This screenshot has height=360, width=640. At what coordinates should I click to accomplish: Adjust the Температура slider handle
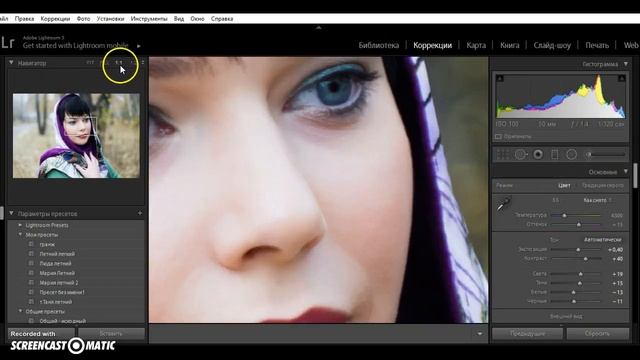click(x=564, y=215)
